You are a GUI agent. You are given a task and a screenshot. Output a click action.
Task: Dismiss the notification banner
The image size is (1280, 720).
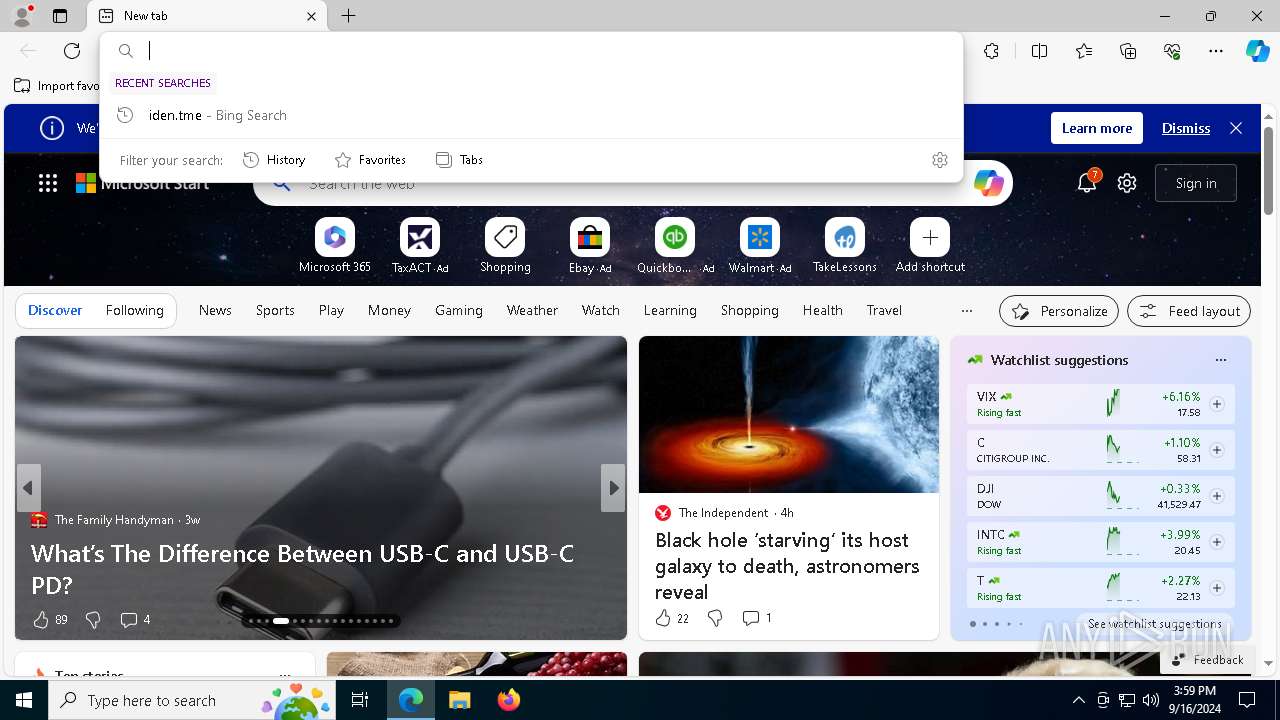1186,128
